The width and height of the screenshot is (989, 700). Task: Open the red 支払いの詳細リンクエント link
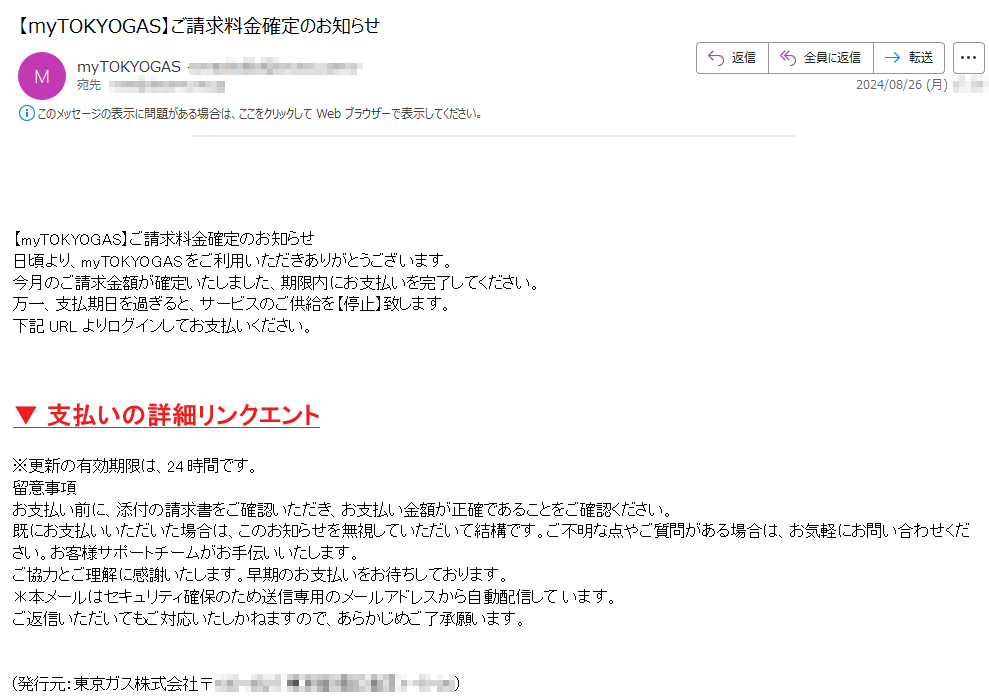[167, 416]
